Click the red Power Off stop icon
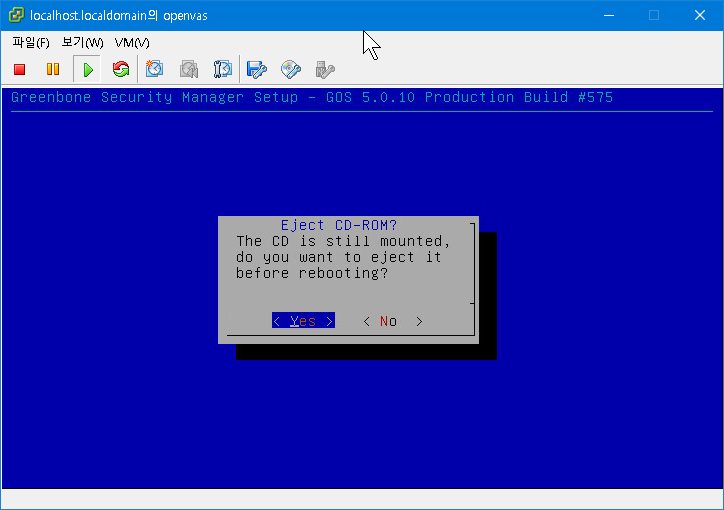The image size is (724, 510). pos(19,69)
